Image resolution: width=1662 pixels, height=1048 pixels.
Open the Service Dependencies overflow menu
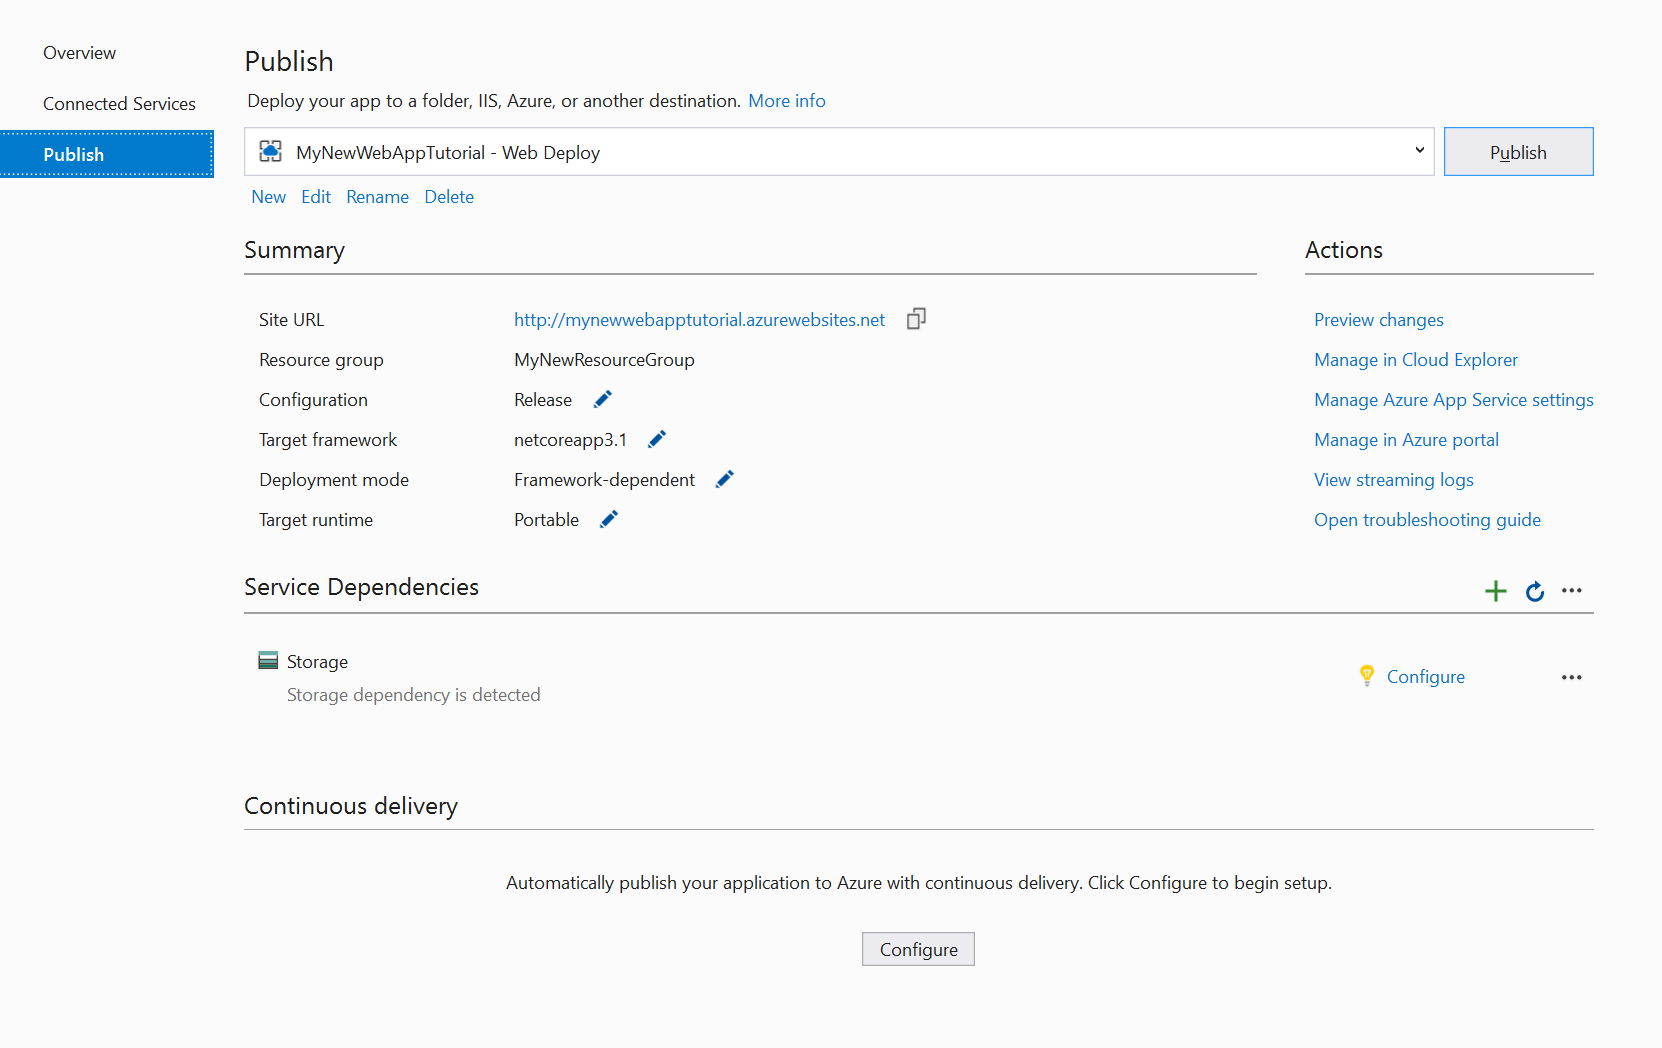tap(1571, 590)
